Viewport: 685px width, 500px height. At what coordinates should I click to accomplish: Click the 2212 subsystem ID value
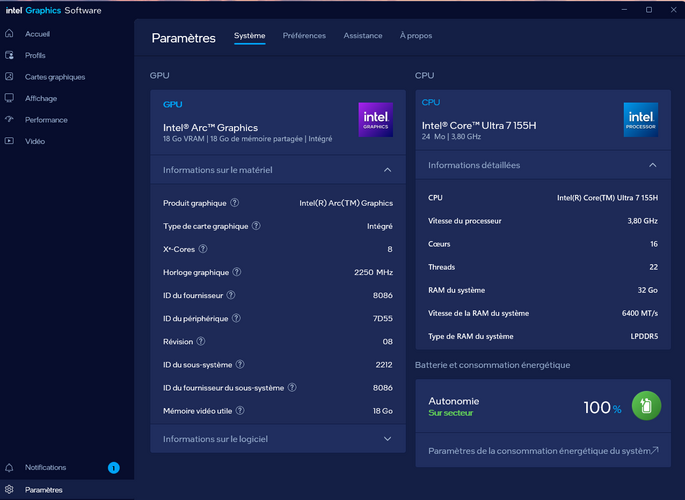pos(384,364)
